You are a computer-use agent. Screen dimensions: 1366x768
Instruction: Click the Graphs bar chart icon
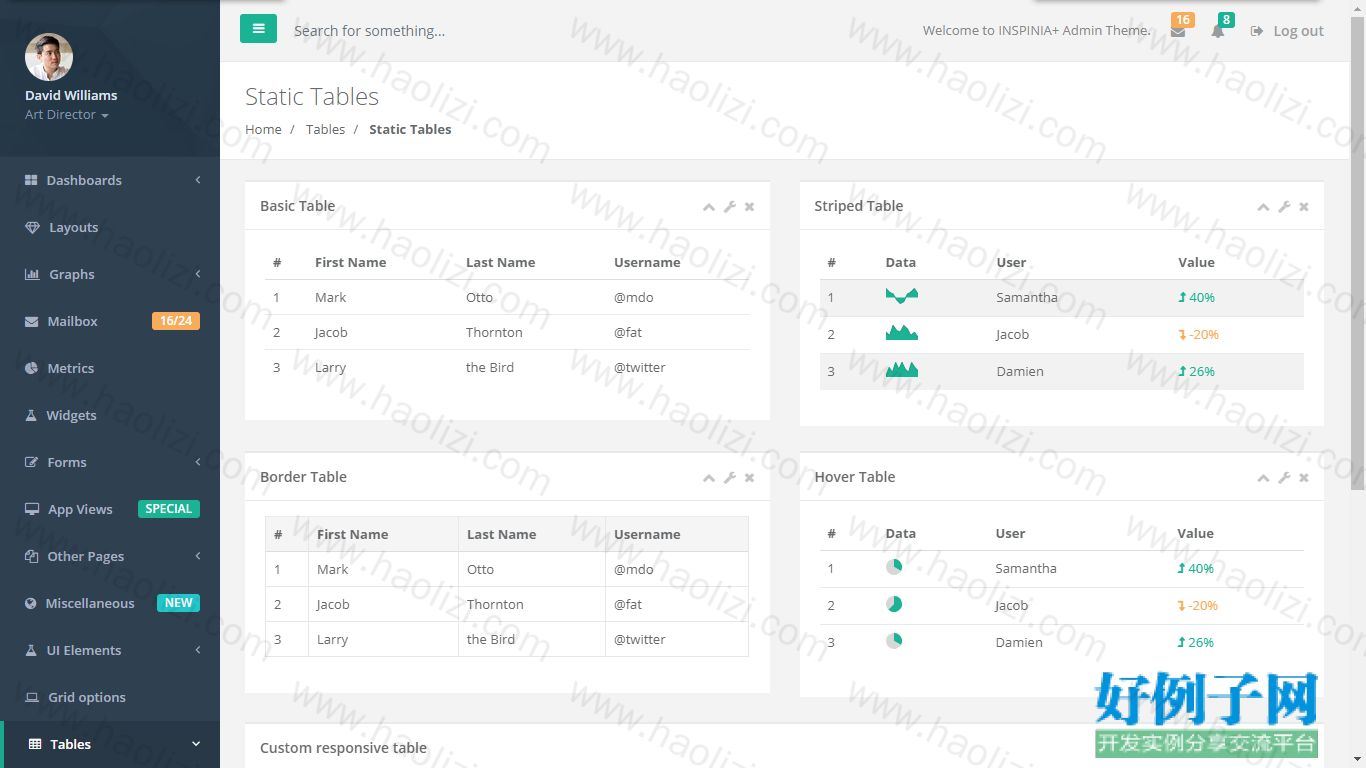[32, 274]
